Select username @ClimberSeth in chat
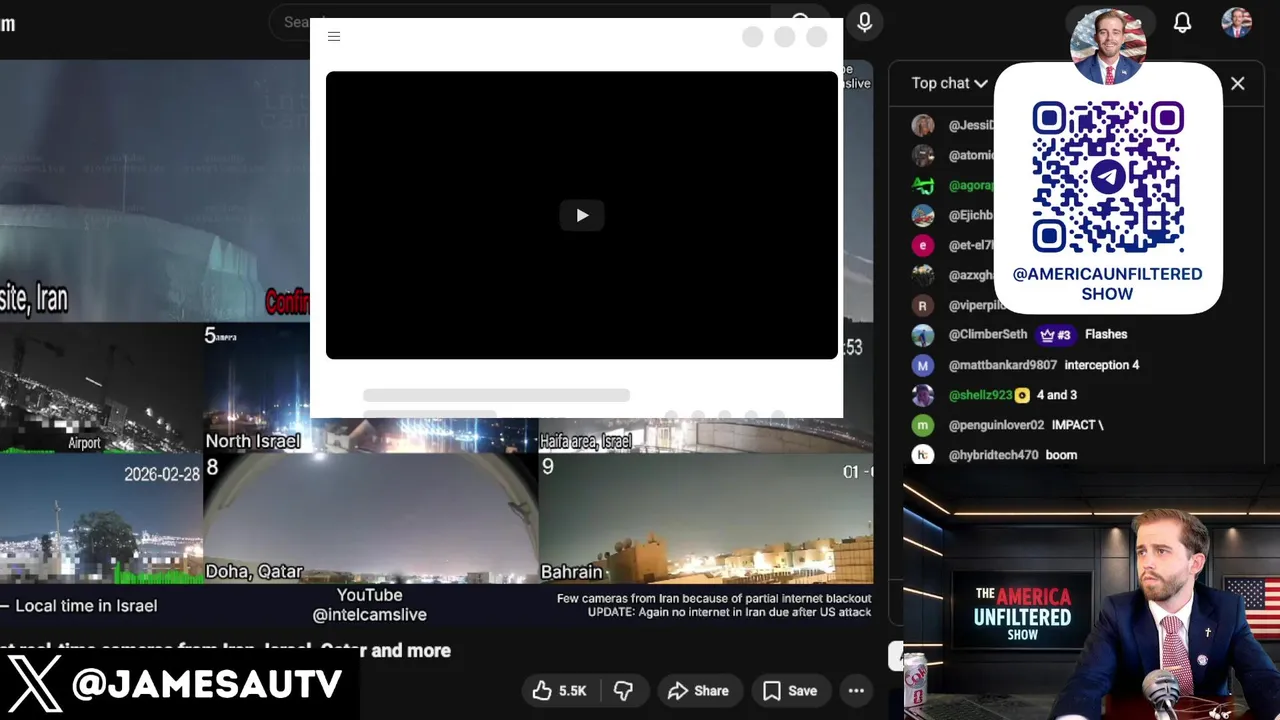The image size is (1280, 720). pos(988,335)
